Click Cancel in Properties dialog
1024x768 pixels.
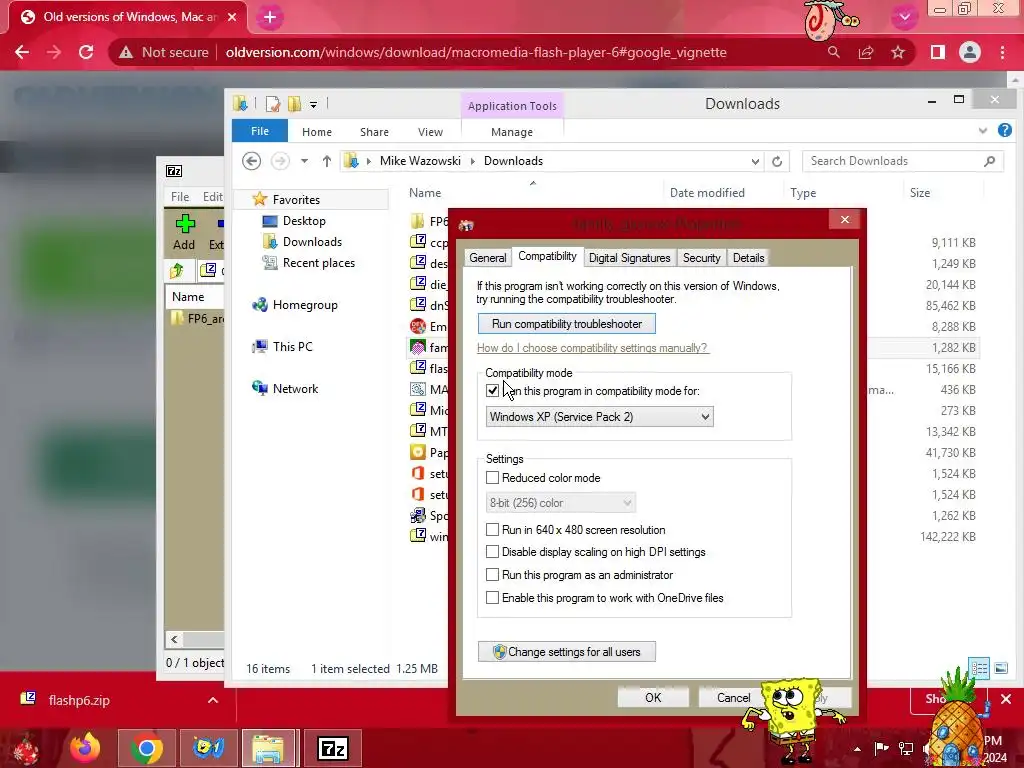coord(733,697)
